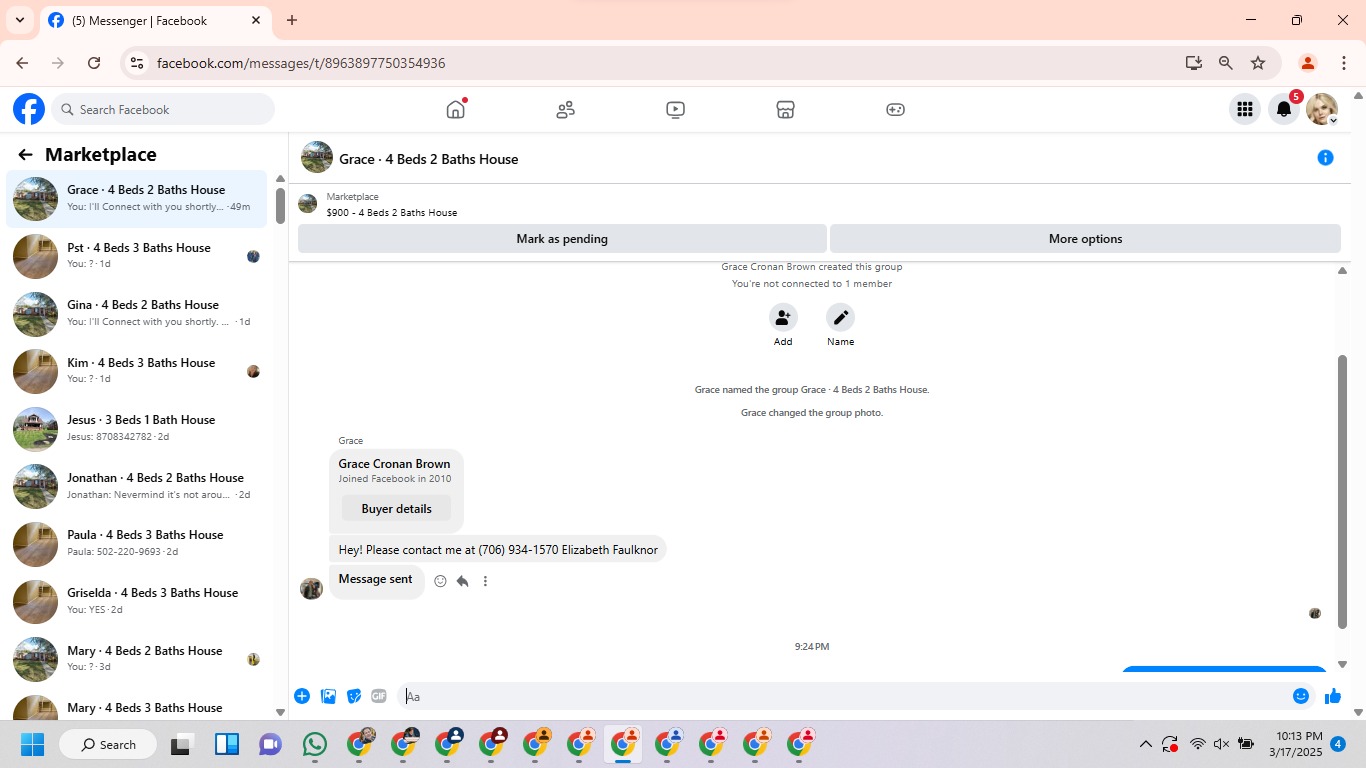The height and width of the screenshot is (768, 1366).
Task: Open Jesus · 3 Beds 1 Bath House chat
Action: coord(137,428)
